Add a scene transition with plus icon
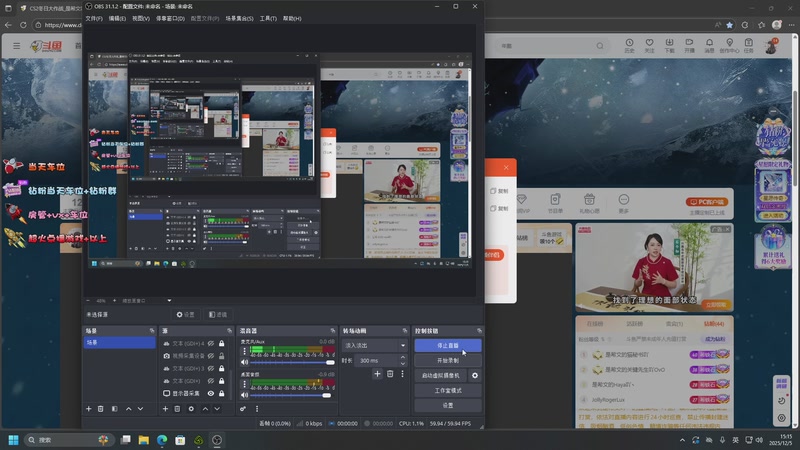The image size is (800, 450). click(377, 374)
